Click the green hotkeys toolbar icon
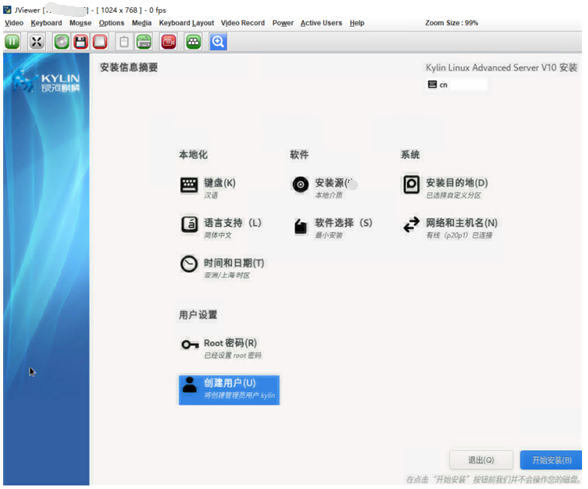 pos(194,42)
